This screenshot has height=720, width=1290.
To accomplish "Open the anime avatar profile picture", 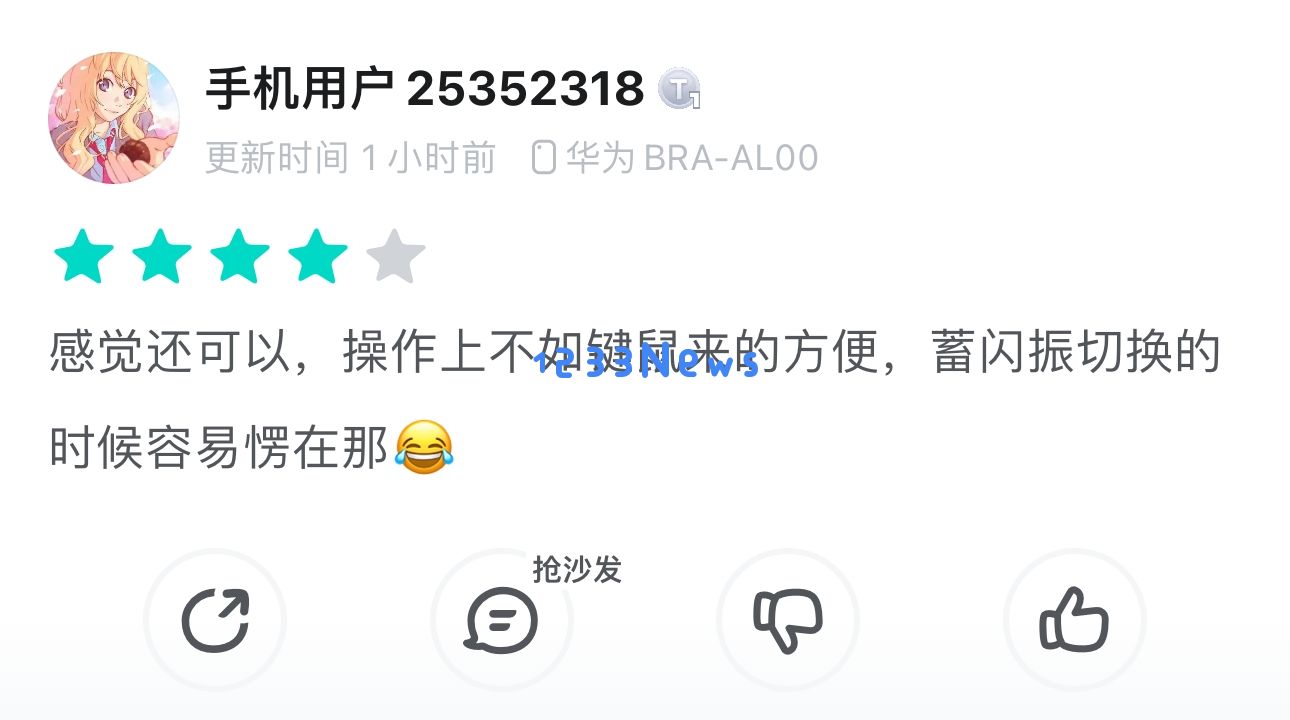I will 114,118.
